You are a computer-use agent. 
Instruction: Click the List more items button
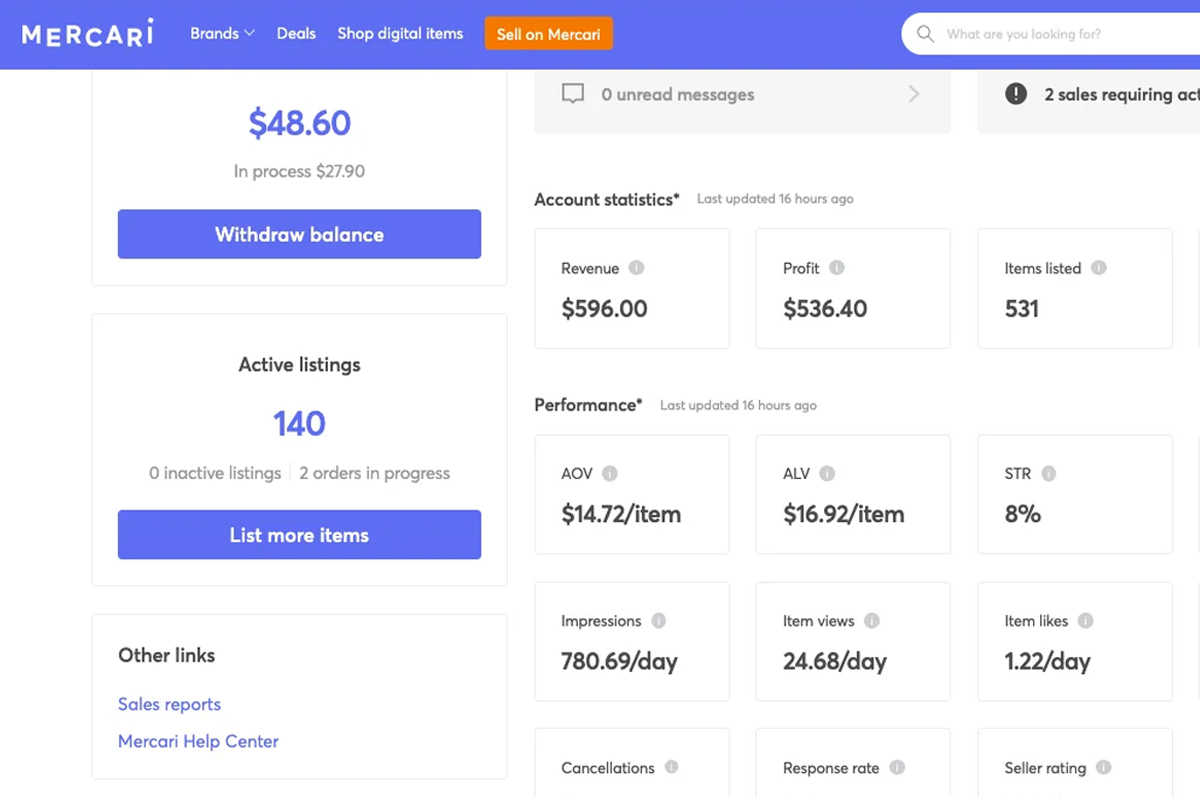click(299, 535)
